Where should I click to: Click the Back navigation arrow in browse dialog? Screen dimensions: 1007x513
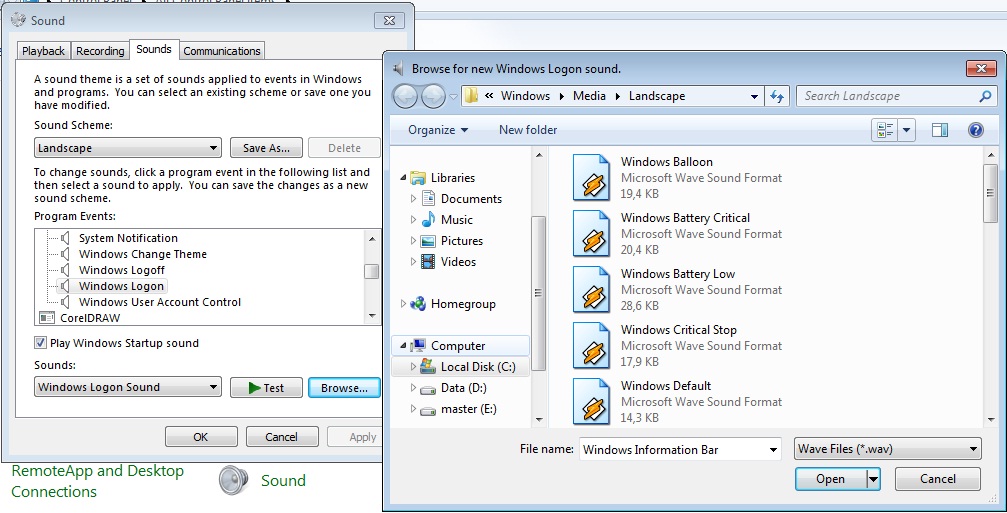point(405,96)
